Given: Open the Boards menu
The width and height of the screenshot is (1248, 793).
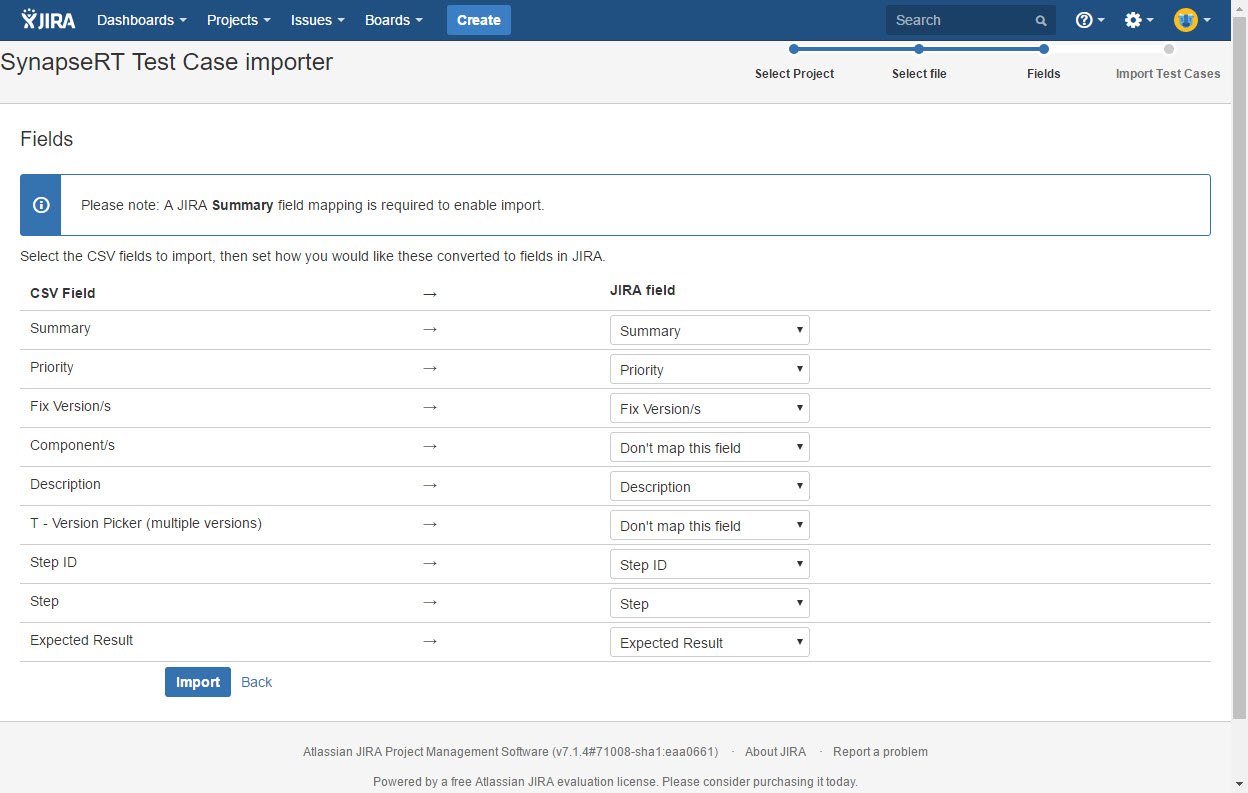Looking at the screenshot, I should coord(393,20).
